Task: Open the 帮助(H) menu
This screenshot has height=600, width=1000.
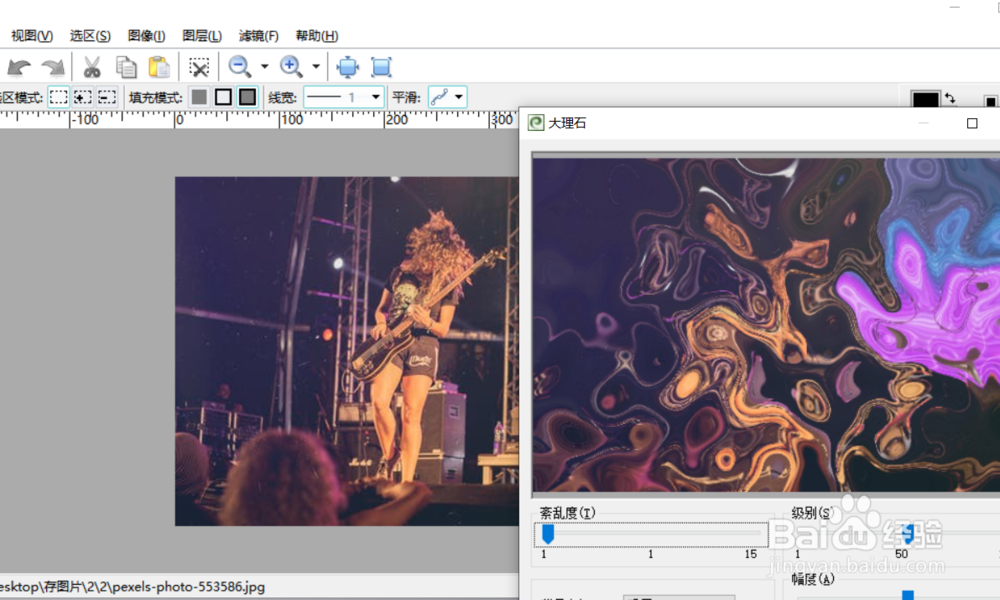Action: click(316, 36)
